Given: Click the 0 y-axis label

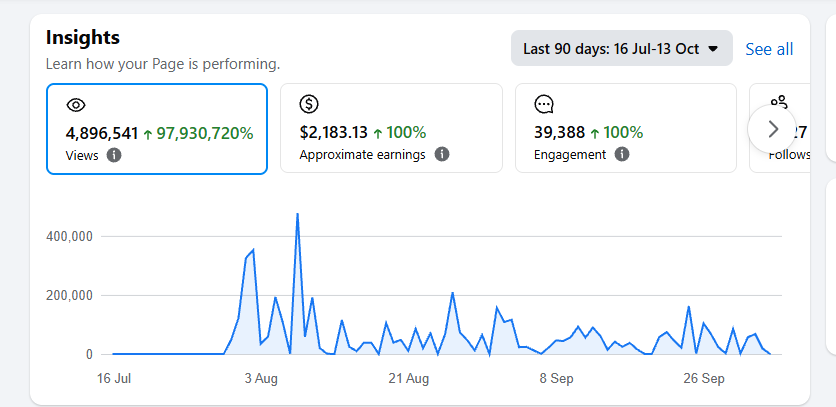Looking at the screenshot, I should pos(89,354).
